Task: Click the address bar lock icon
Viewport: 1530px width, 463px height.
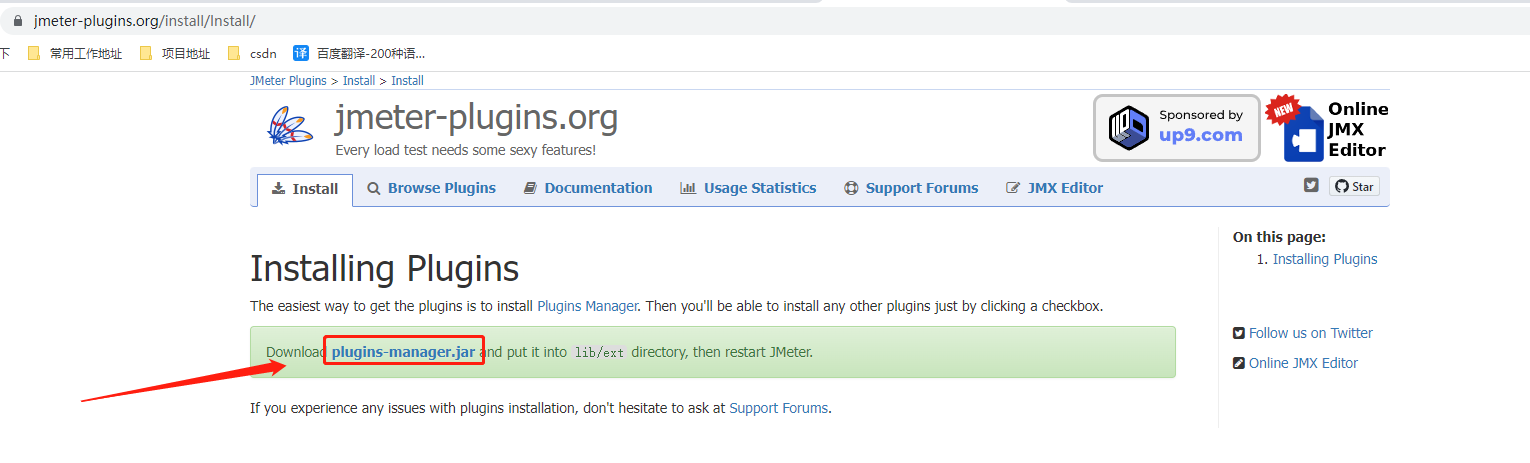Action: (x=17, y=21)
